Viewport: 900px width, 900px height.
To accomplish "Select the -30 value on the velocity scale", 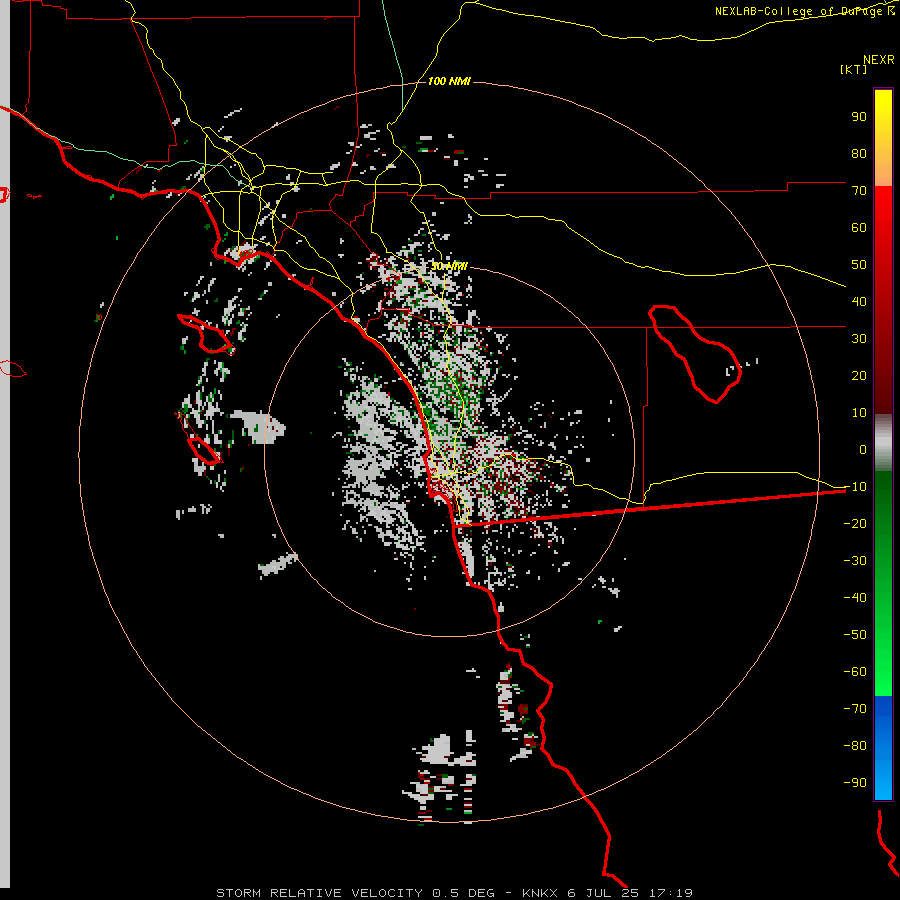I will point(855,561).
